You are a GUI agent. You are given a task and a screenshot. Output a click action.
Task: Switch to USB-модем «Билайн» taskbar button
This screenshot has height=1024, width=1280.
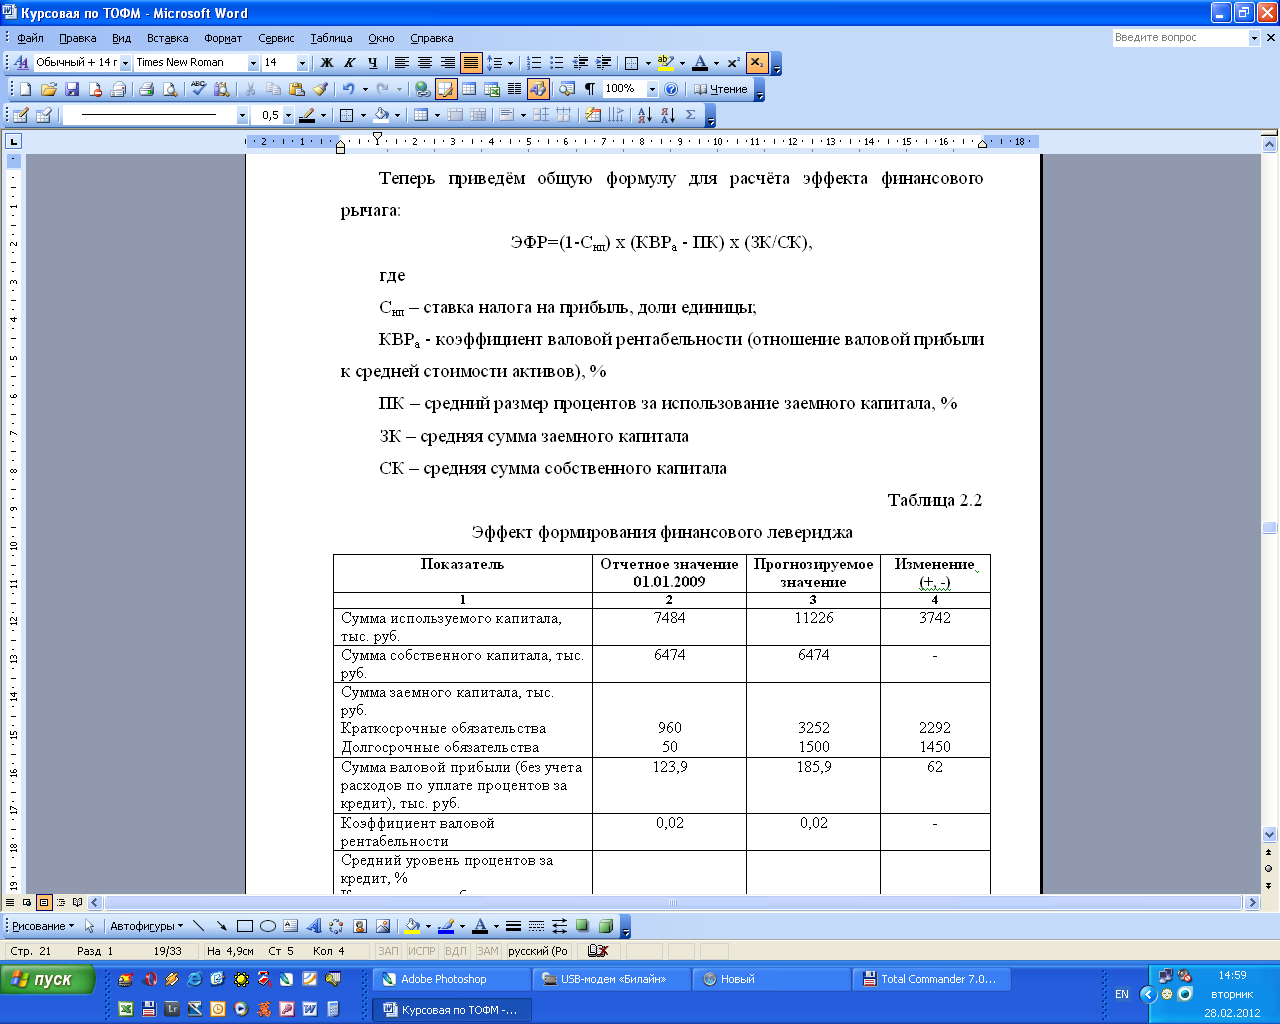point(611,979)
